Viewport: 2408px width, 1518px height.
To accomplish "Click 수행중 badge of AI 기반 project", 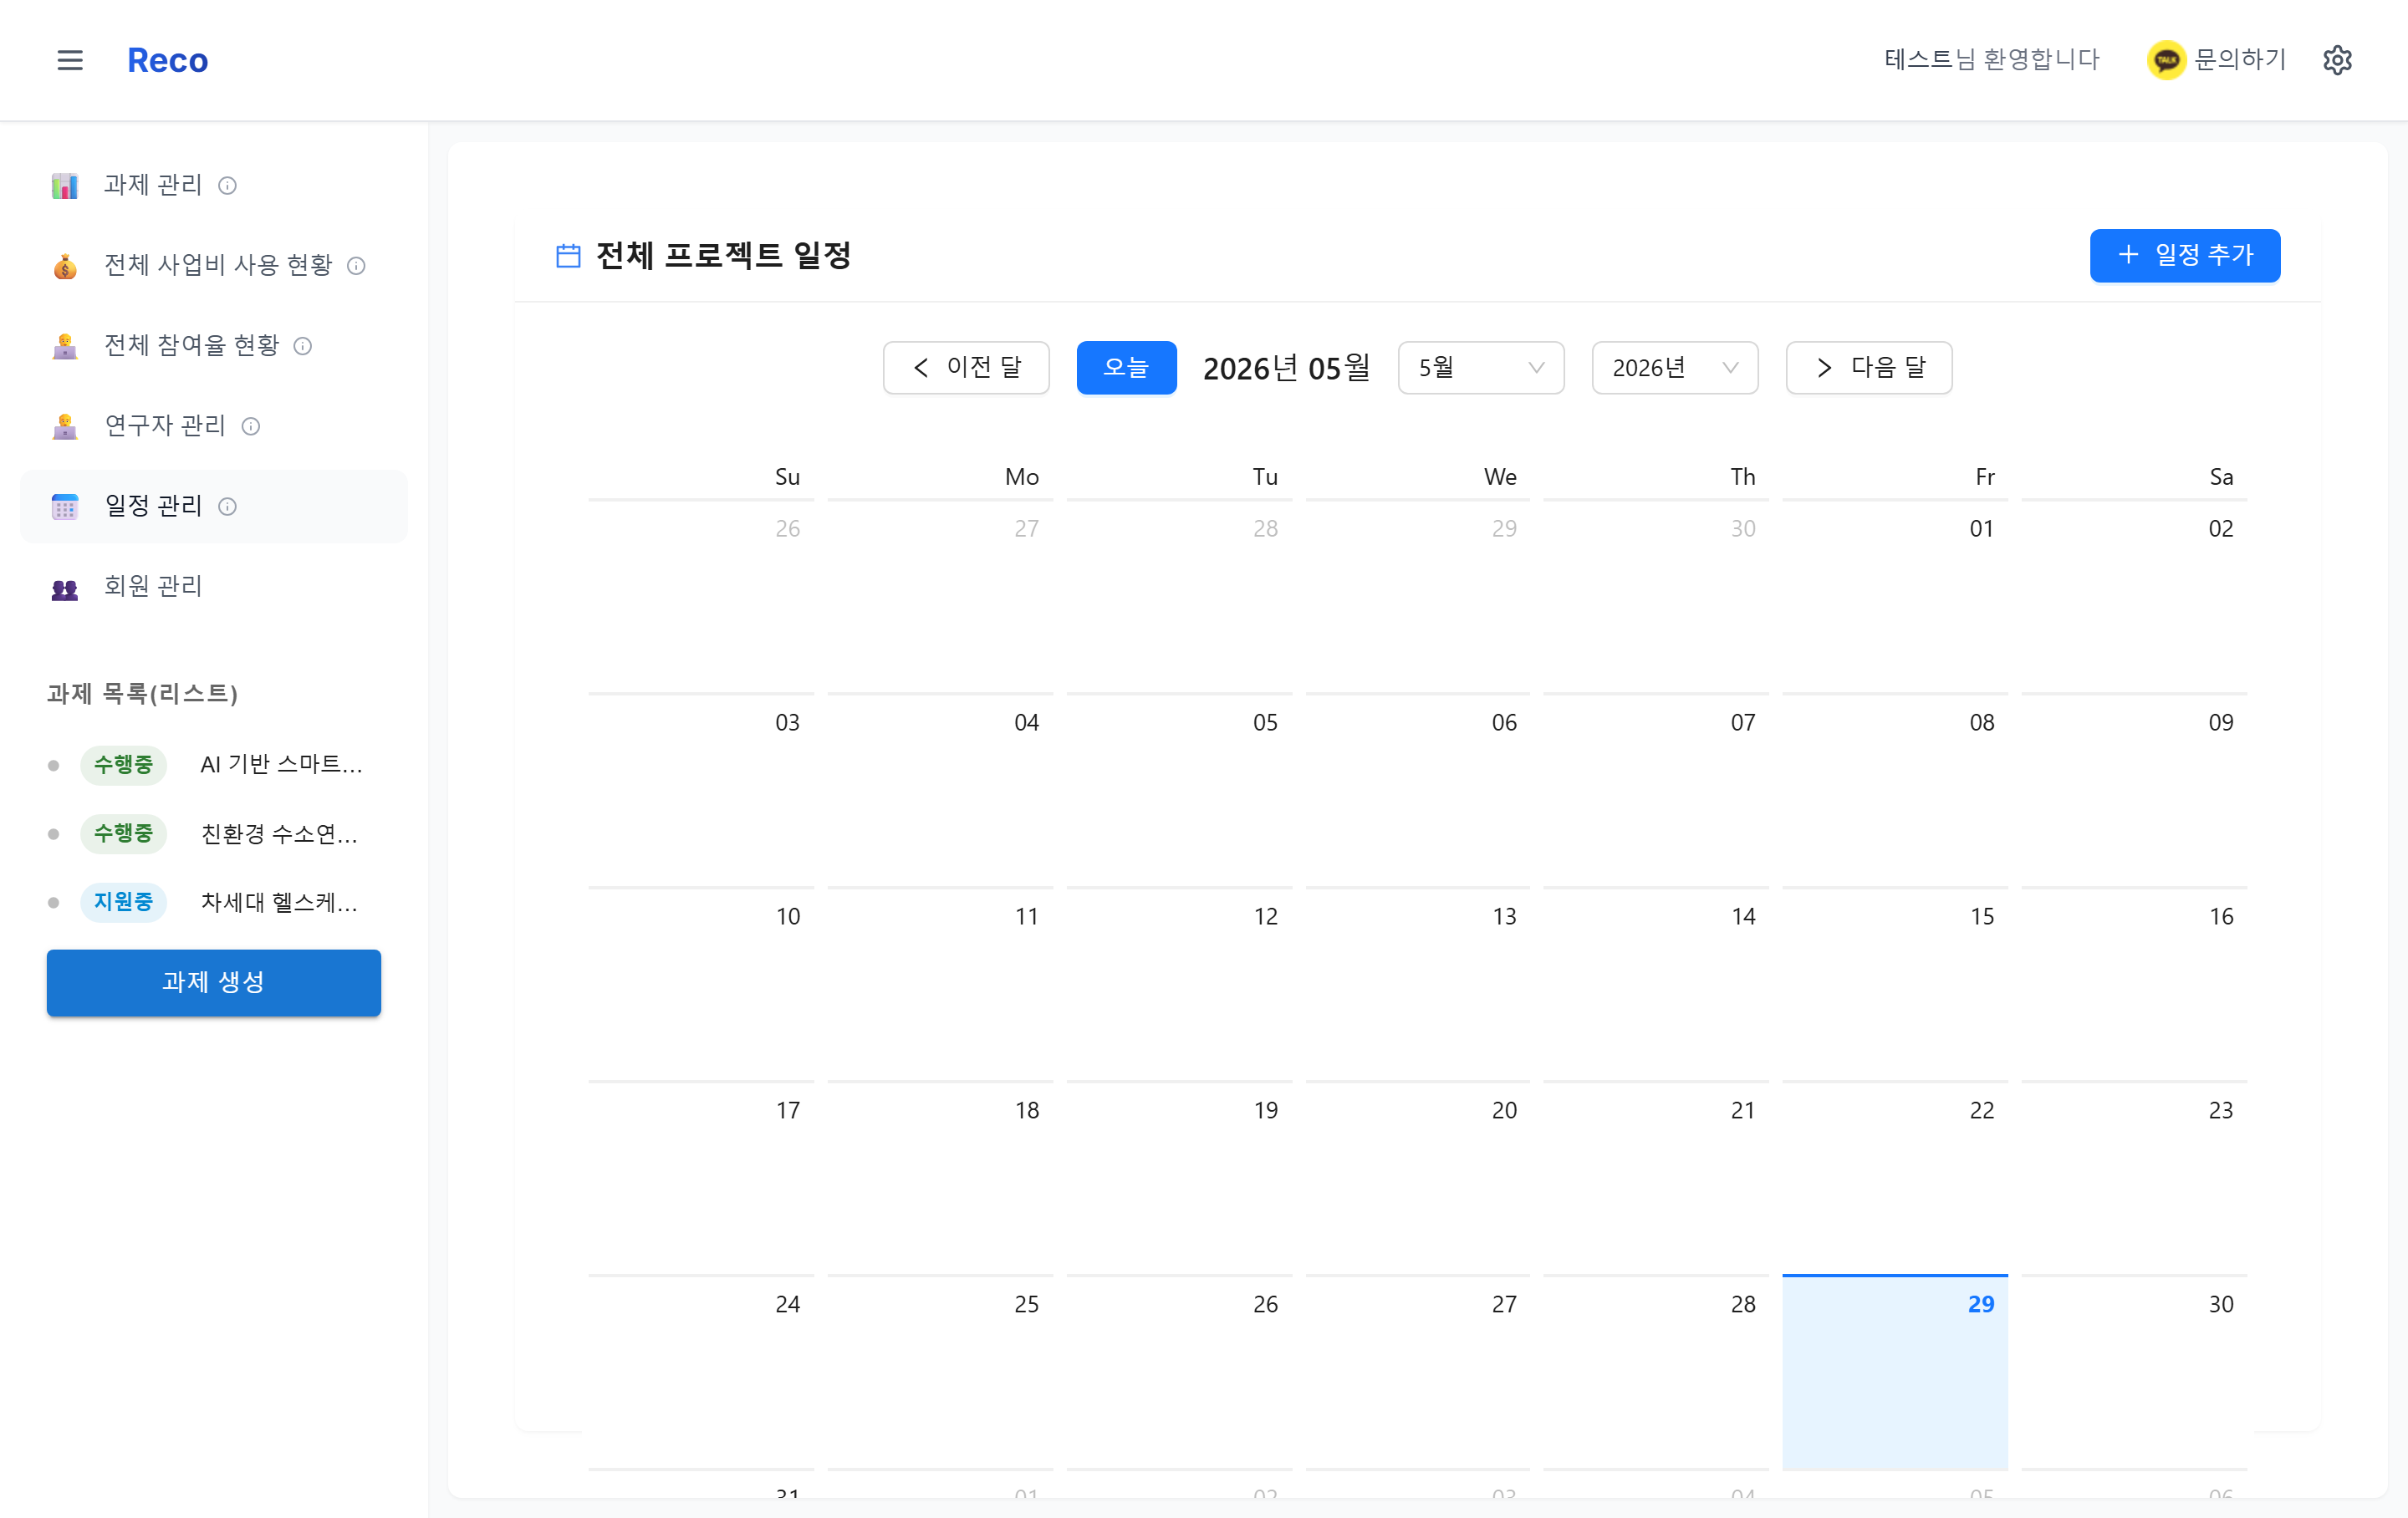I will tap(124, 765).
